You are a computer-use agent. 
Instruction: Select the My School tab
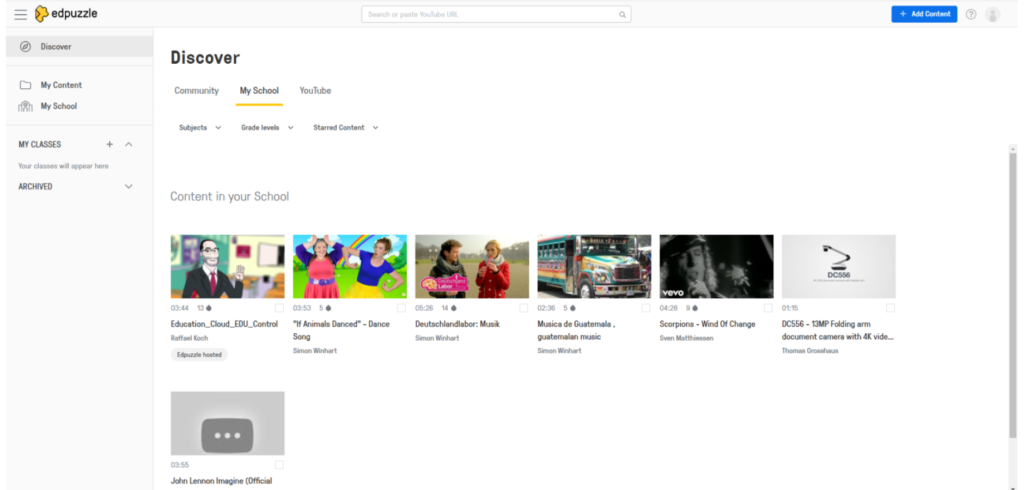tap(259, 91)
